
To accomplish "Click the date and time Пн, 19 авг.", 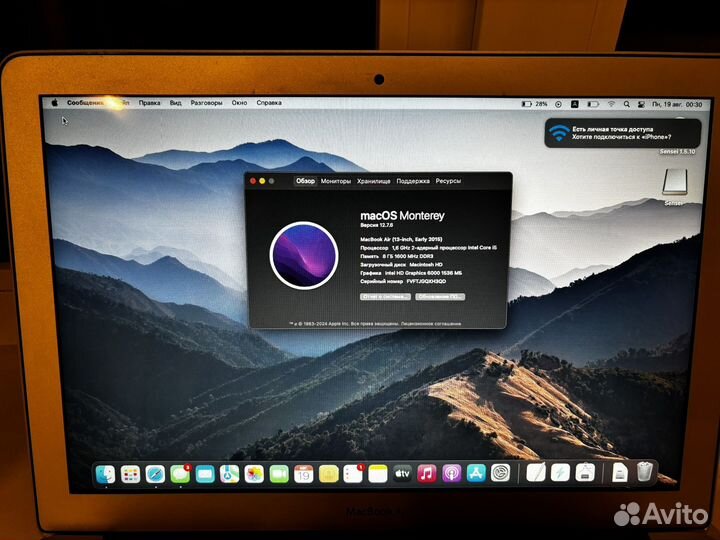I will (x=677, y=105).
